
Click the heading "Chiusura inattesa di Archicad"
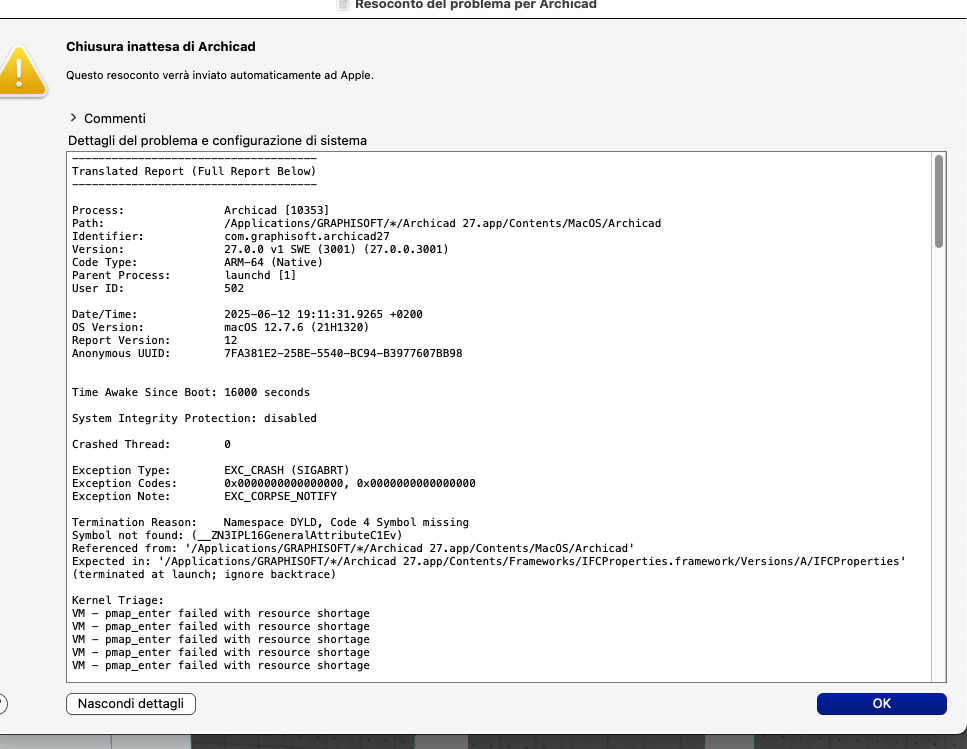[x=160, y=46]
